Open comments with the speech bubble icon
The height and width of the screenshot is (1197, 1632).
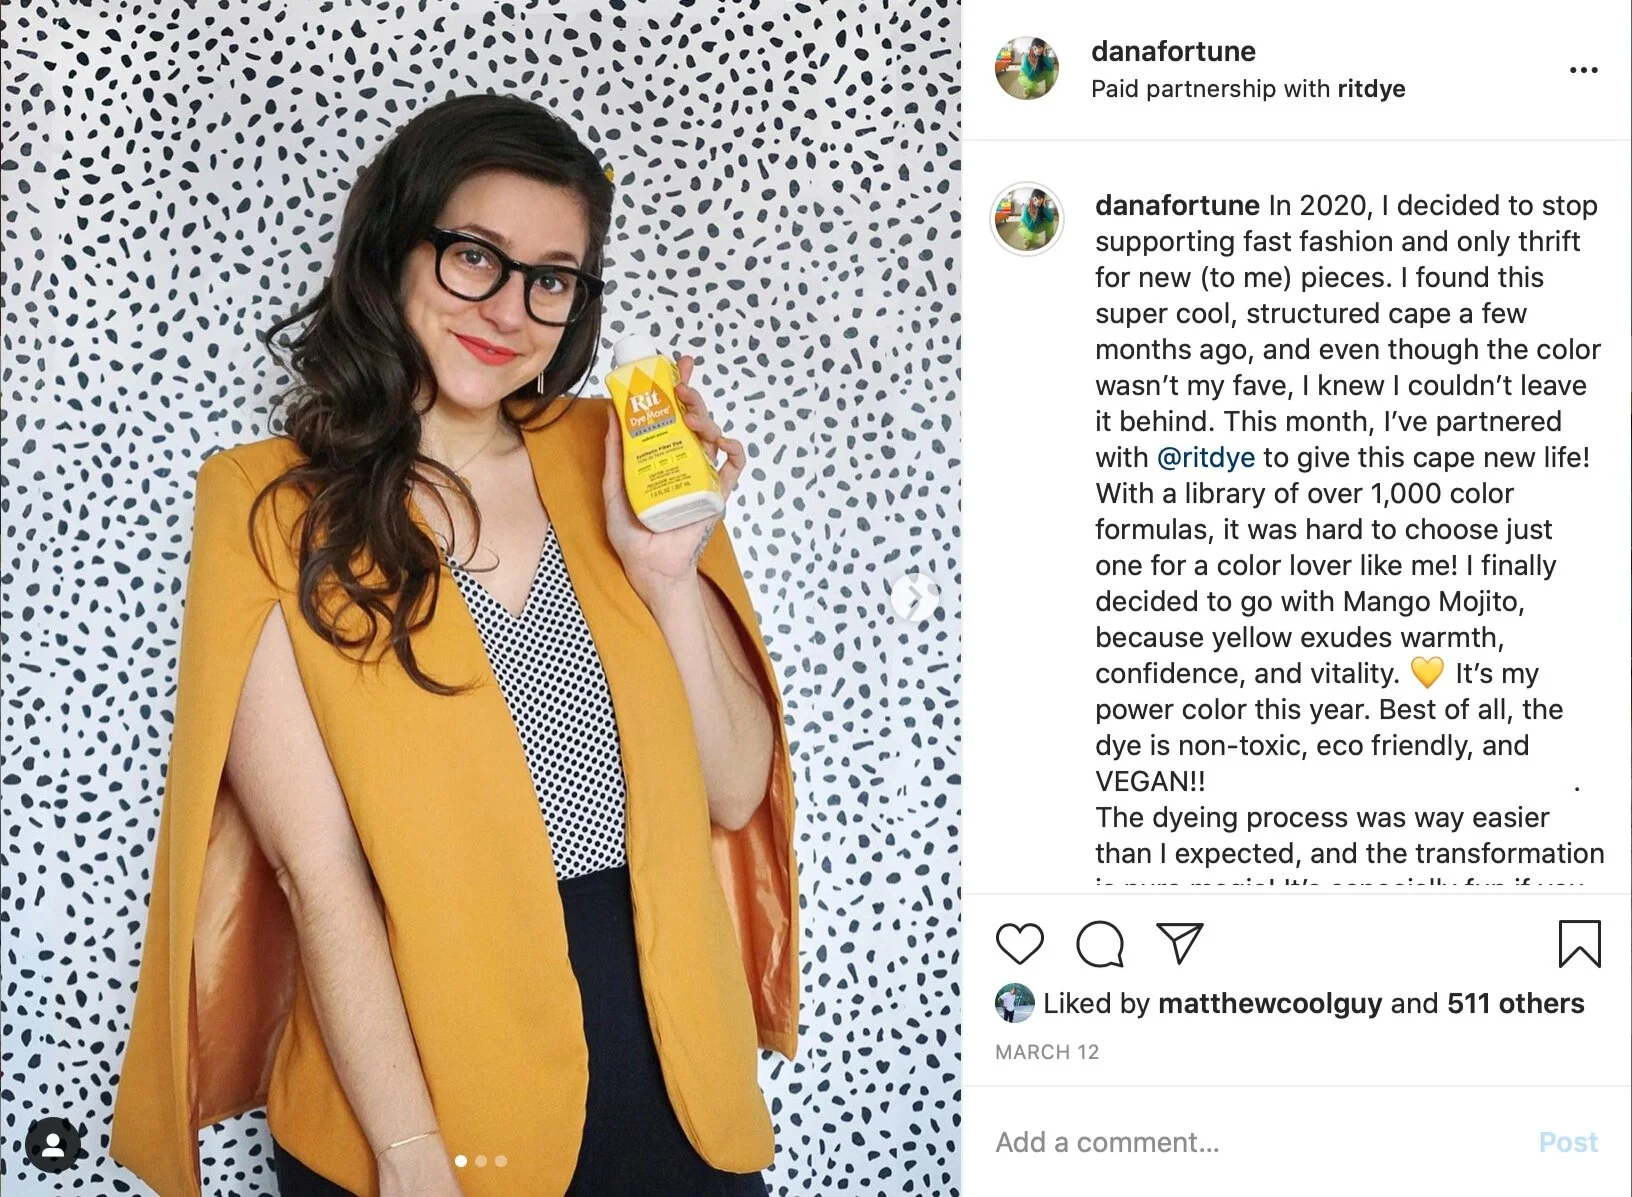[x=1100, y=944]
